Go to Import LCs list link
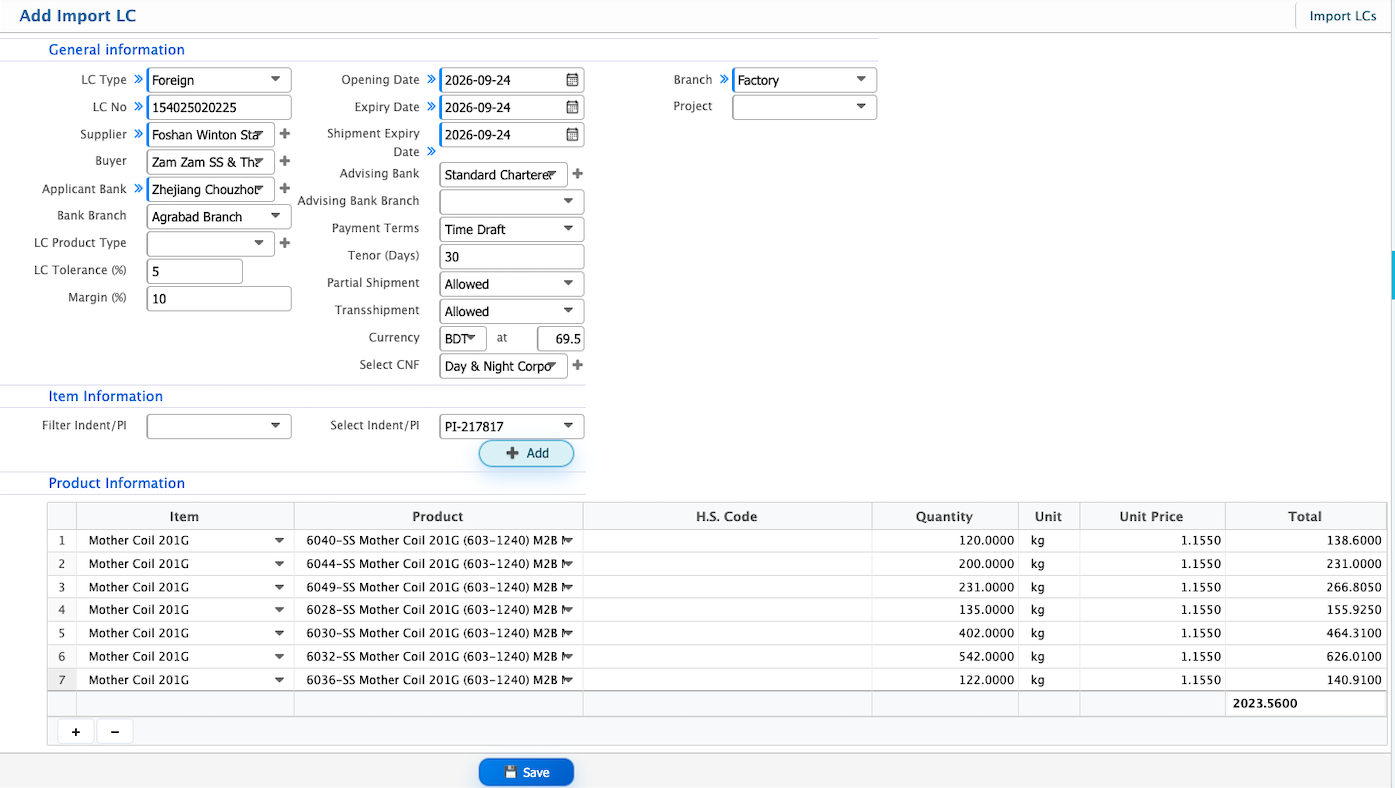 1343,16
